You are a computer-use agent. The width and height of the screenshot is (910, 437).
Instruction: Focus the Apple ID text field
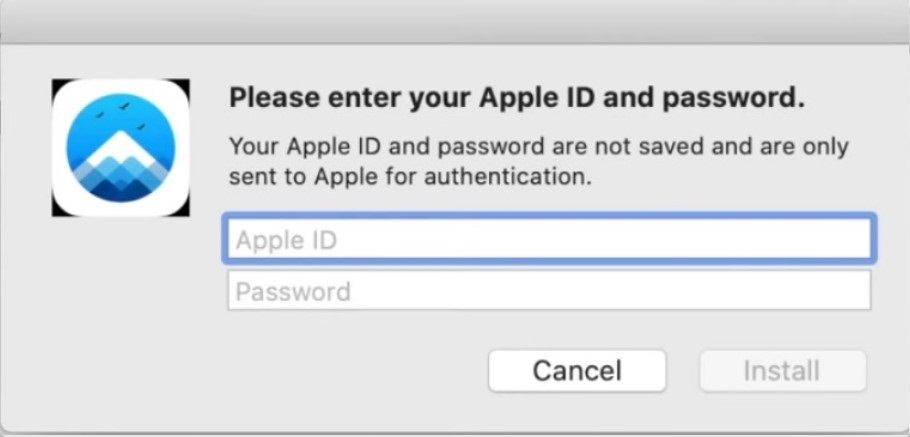[548, 240]
